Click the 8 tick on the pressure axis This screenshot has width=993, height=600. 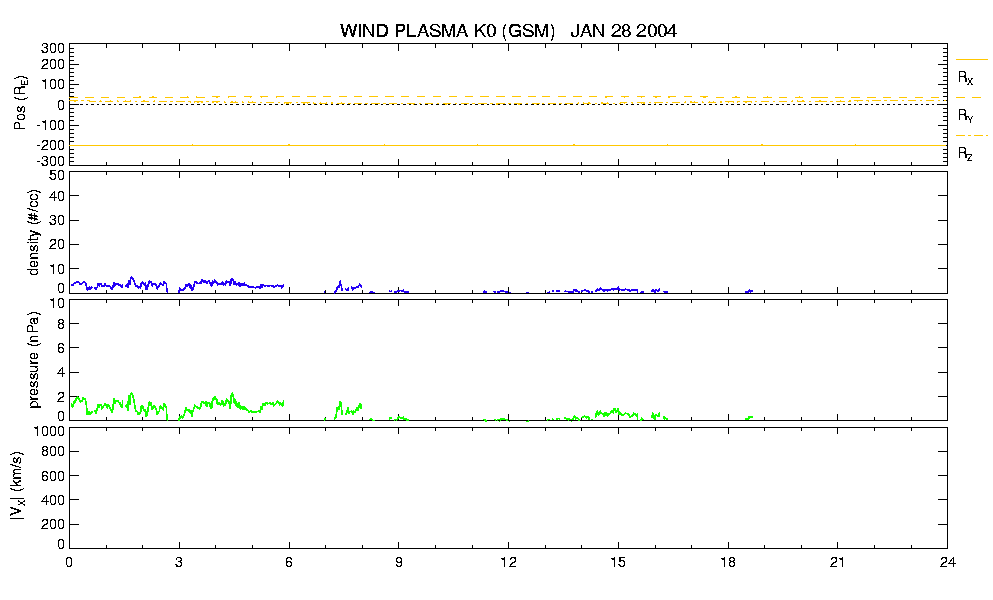coord(61,324)
